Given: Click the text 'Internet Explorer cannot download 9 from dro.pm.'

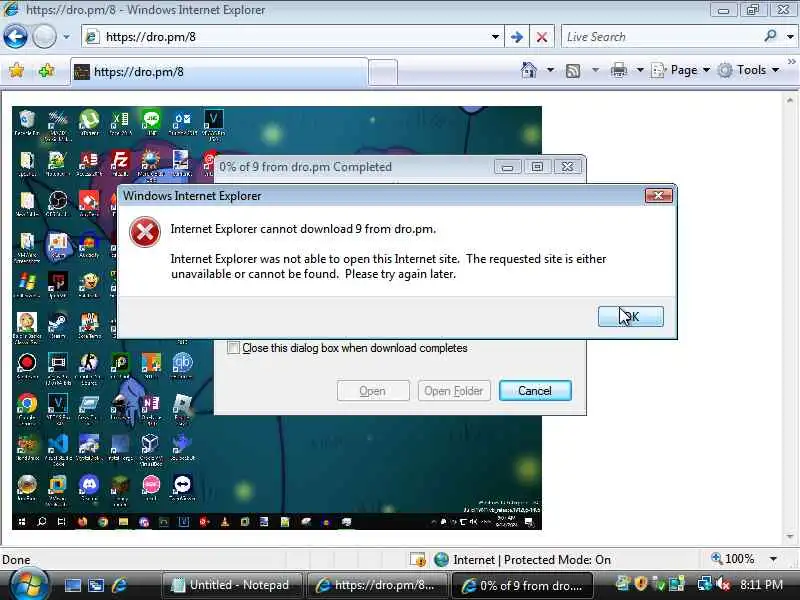Looking at the screenshot, I should [x=303, y=229].
